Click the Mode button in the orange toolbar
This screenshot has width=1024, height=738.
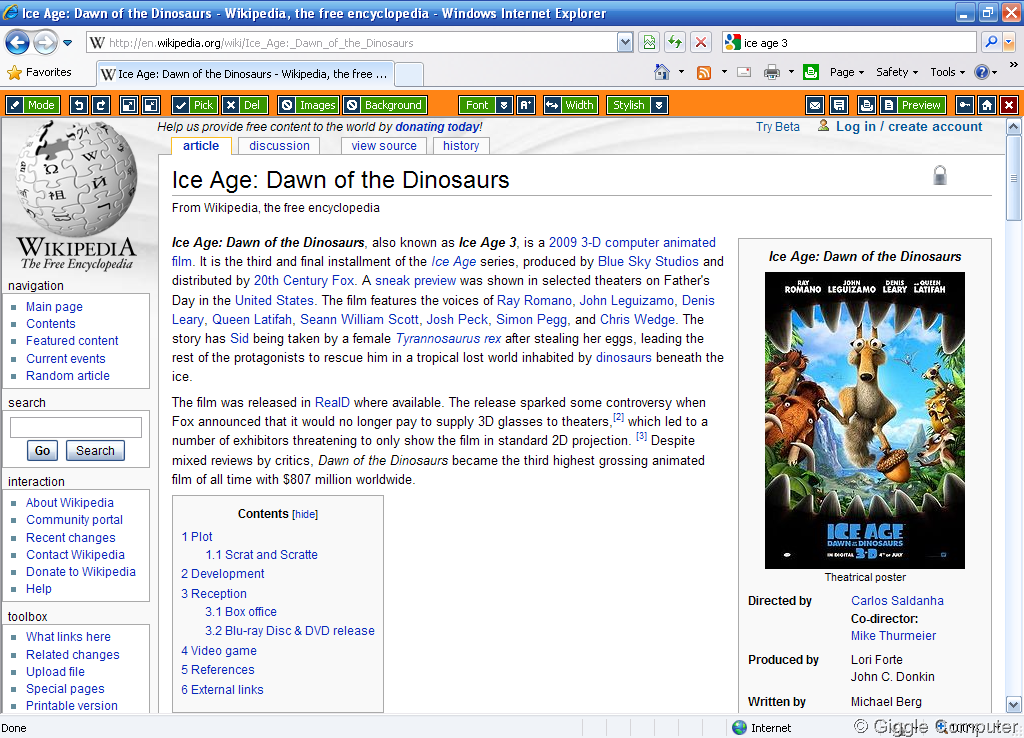(x=33, y=105)
